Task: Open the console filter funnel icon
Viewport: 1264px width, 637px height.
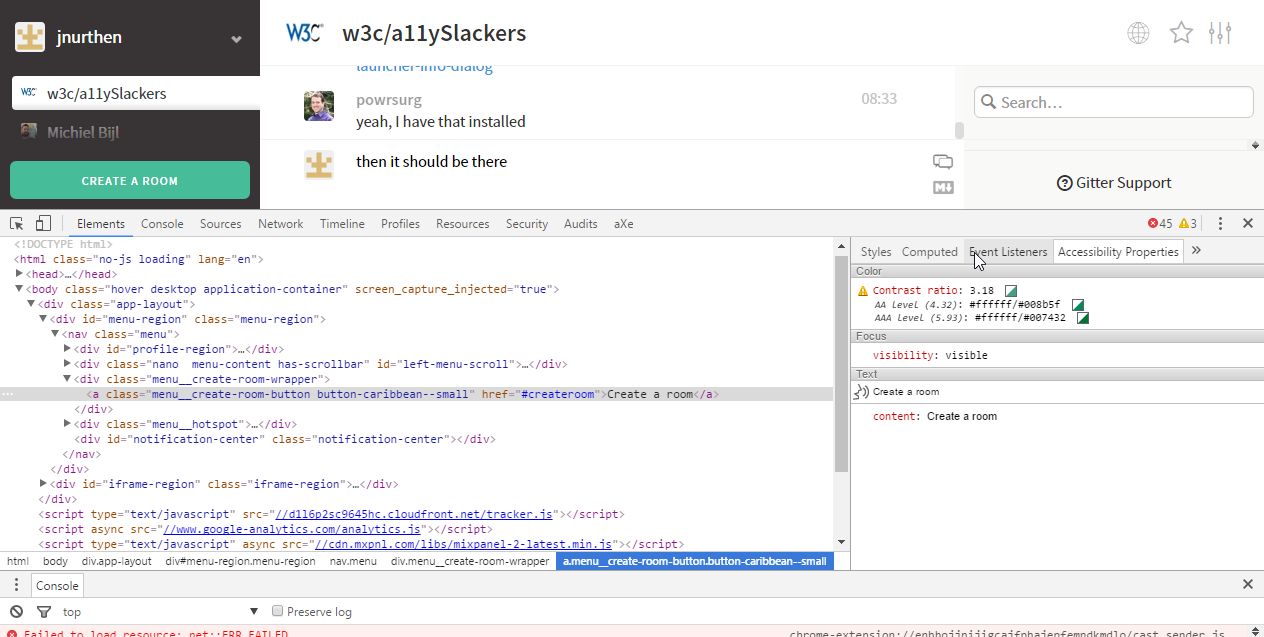Action: (x=43, y=612)
